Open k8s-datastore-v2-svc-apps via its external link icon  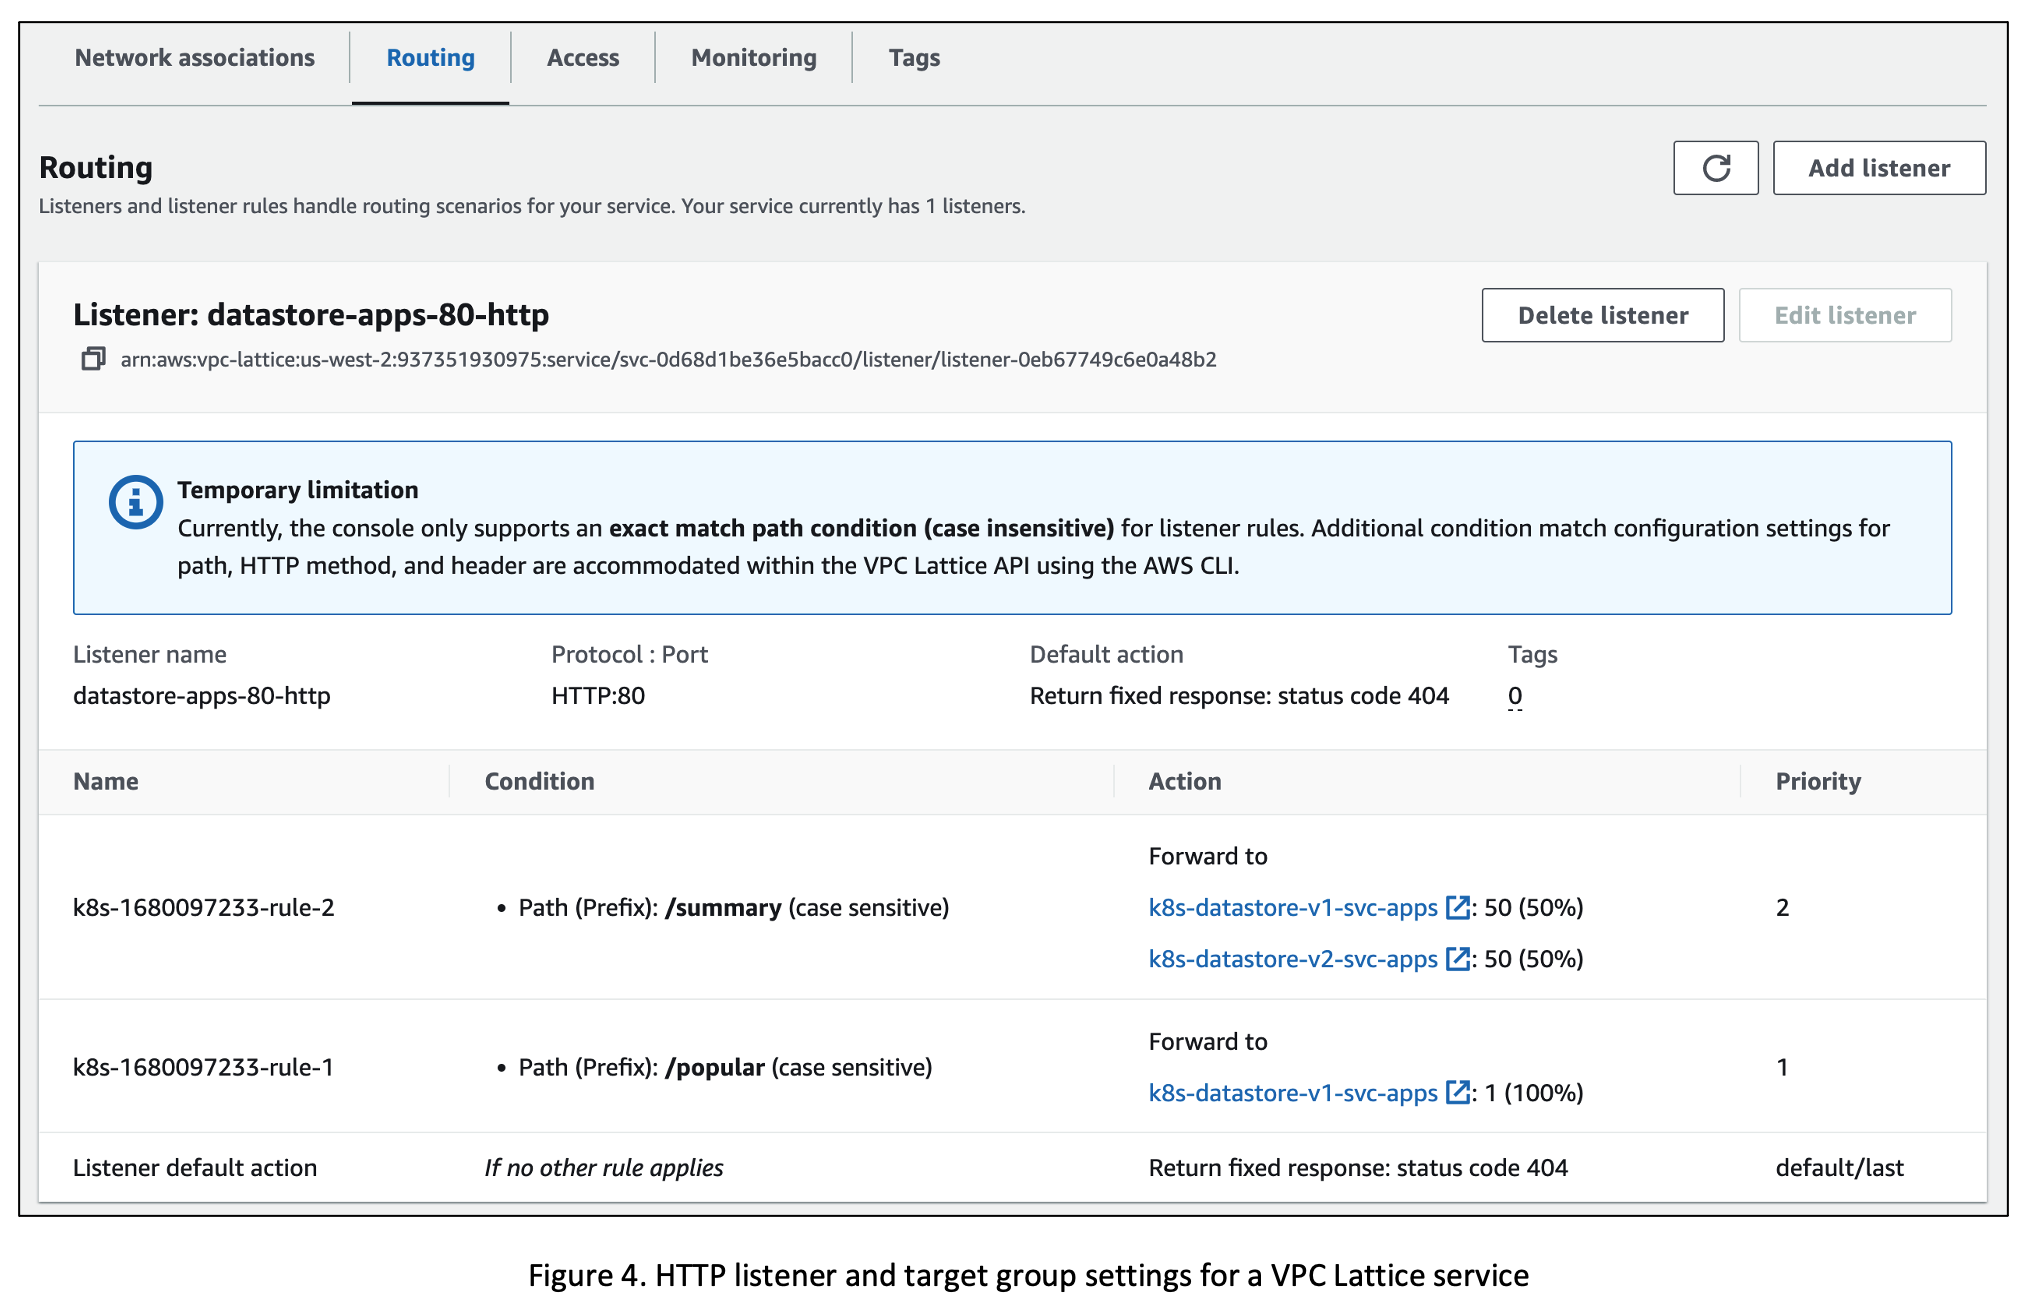(x=1457, y=958)
